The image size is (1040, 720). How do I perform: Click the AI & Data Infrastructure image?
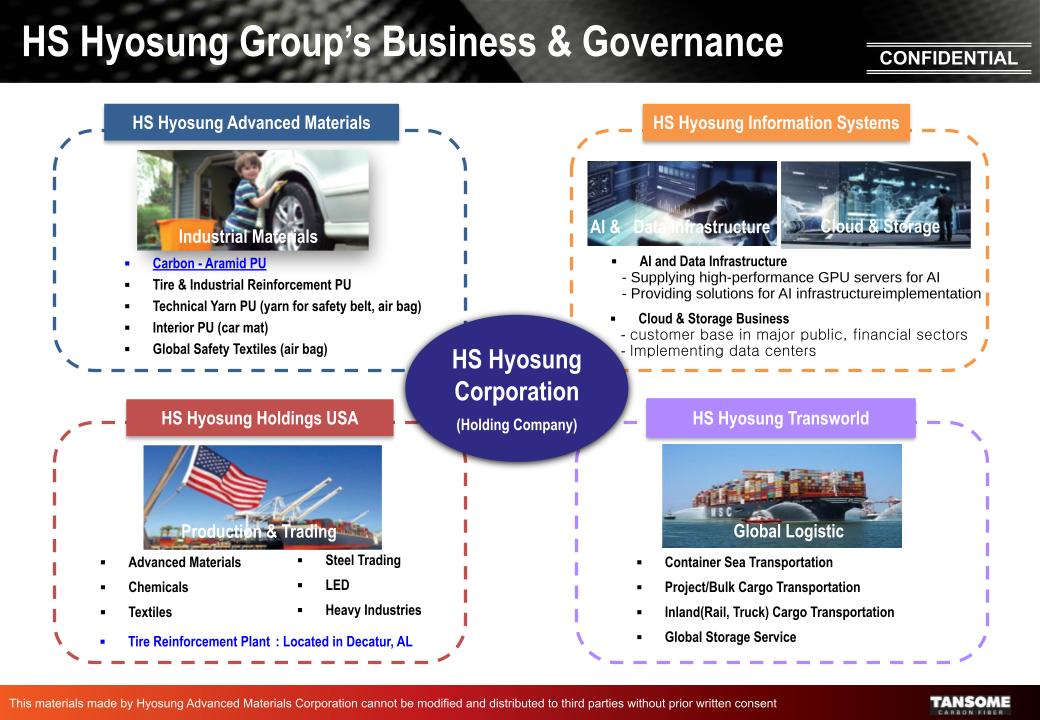coord(681,202)
